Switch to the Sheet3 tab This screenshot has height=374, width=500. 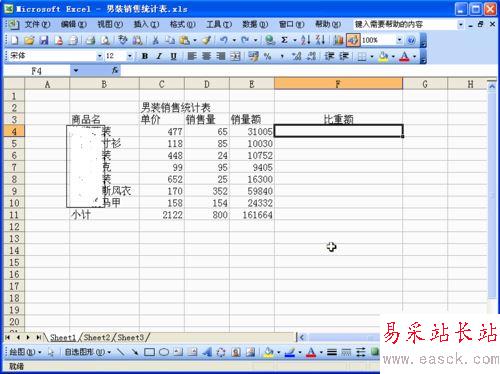(x=131, y=338)
